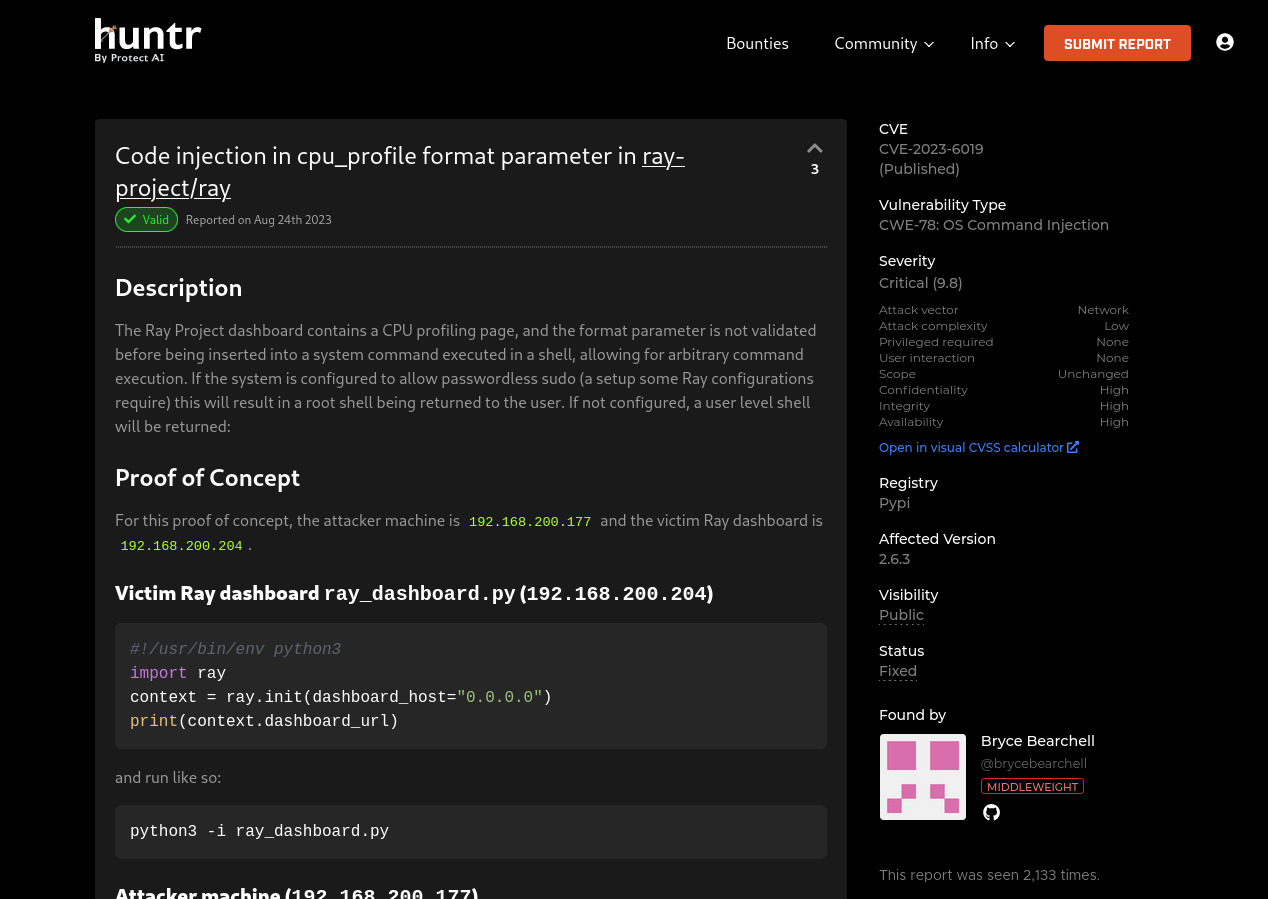Click the Public visibility label

point(901,615)
